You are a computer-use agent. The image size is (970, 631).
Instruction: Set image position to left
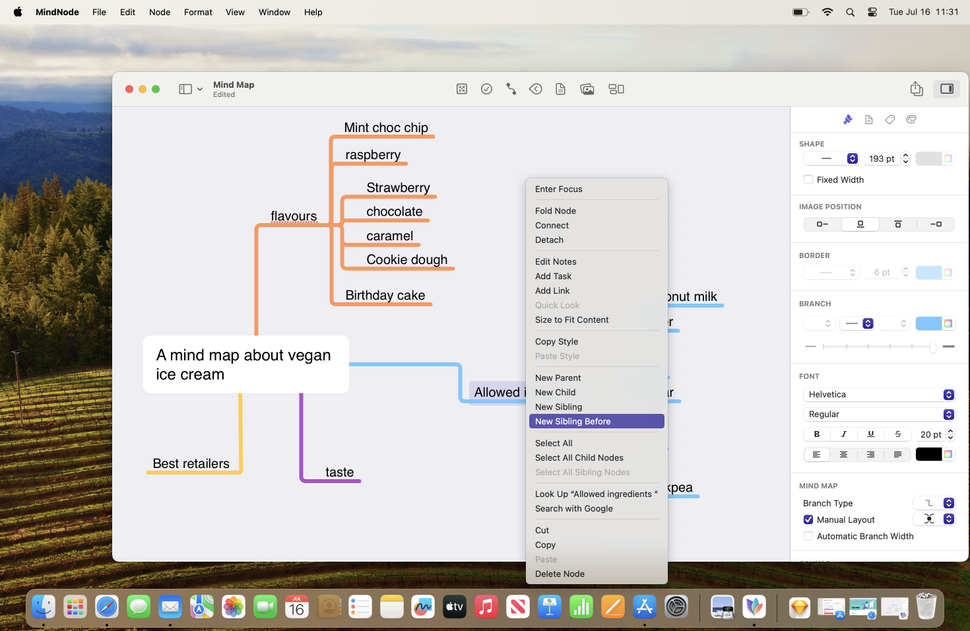tap(822, 224)
